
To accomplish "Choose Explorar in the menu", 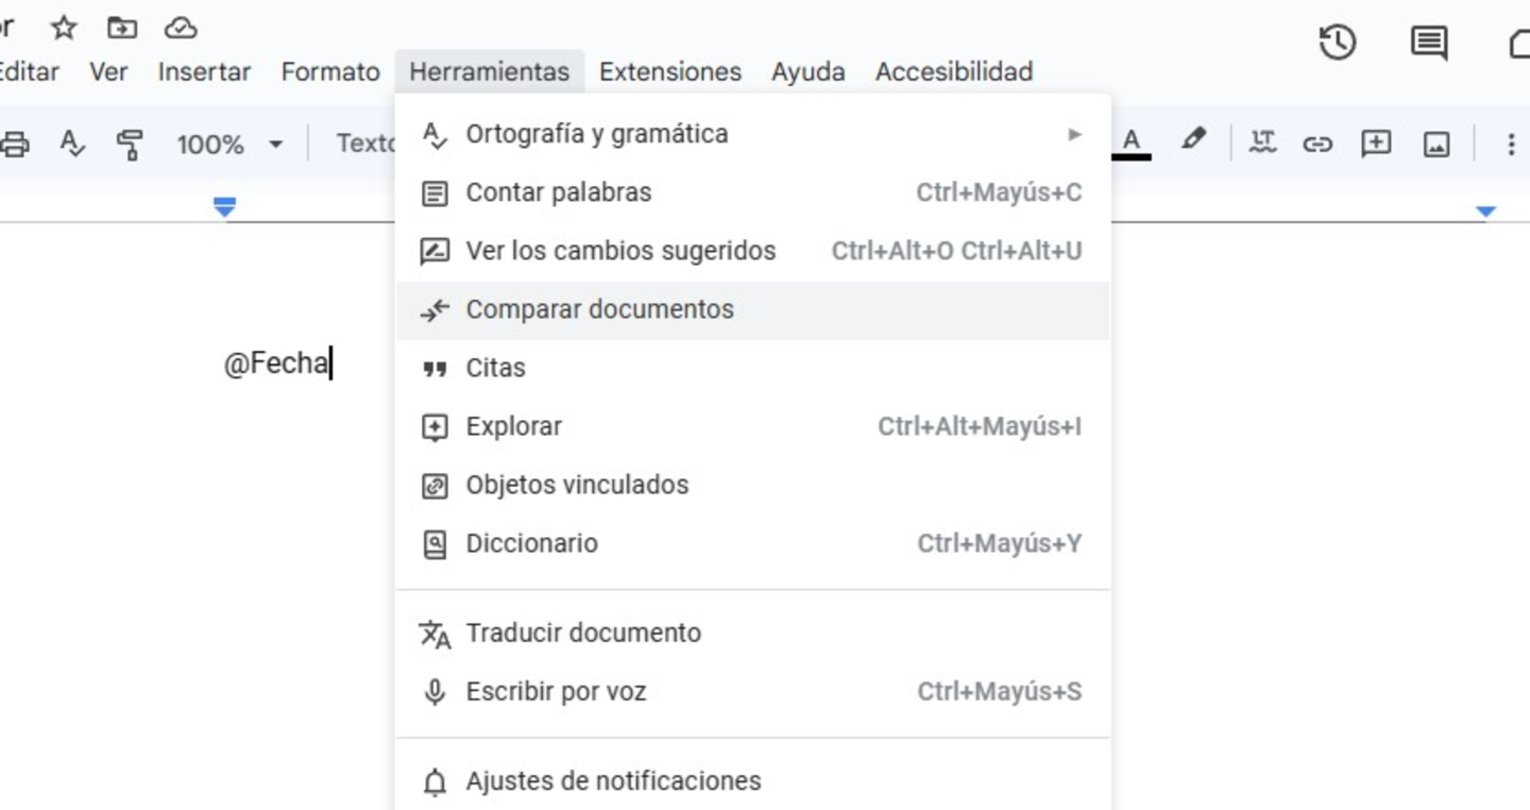I will coord(753,427).
